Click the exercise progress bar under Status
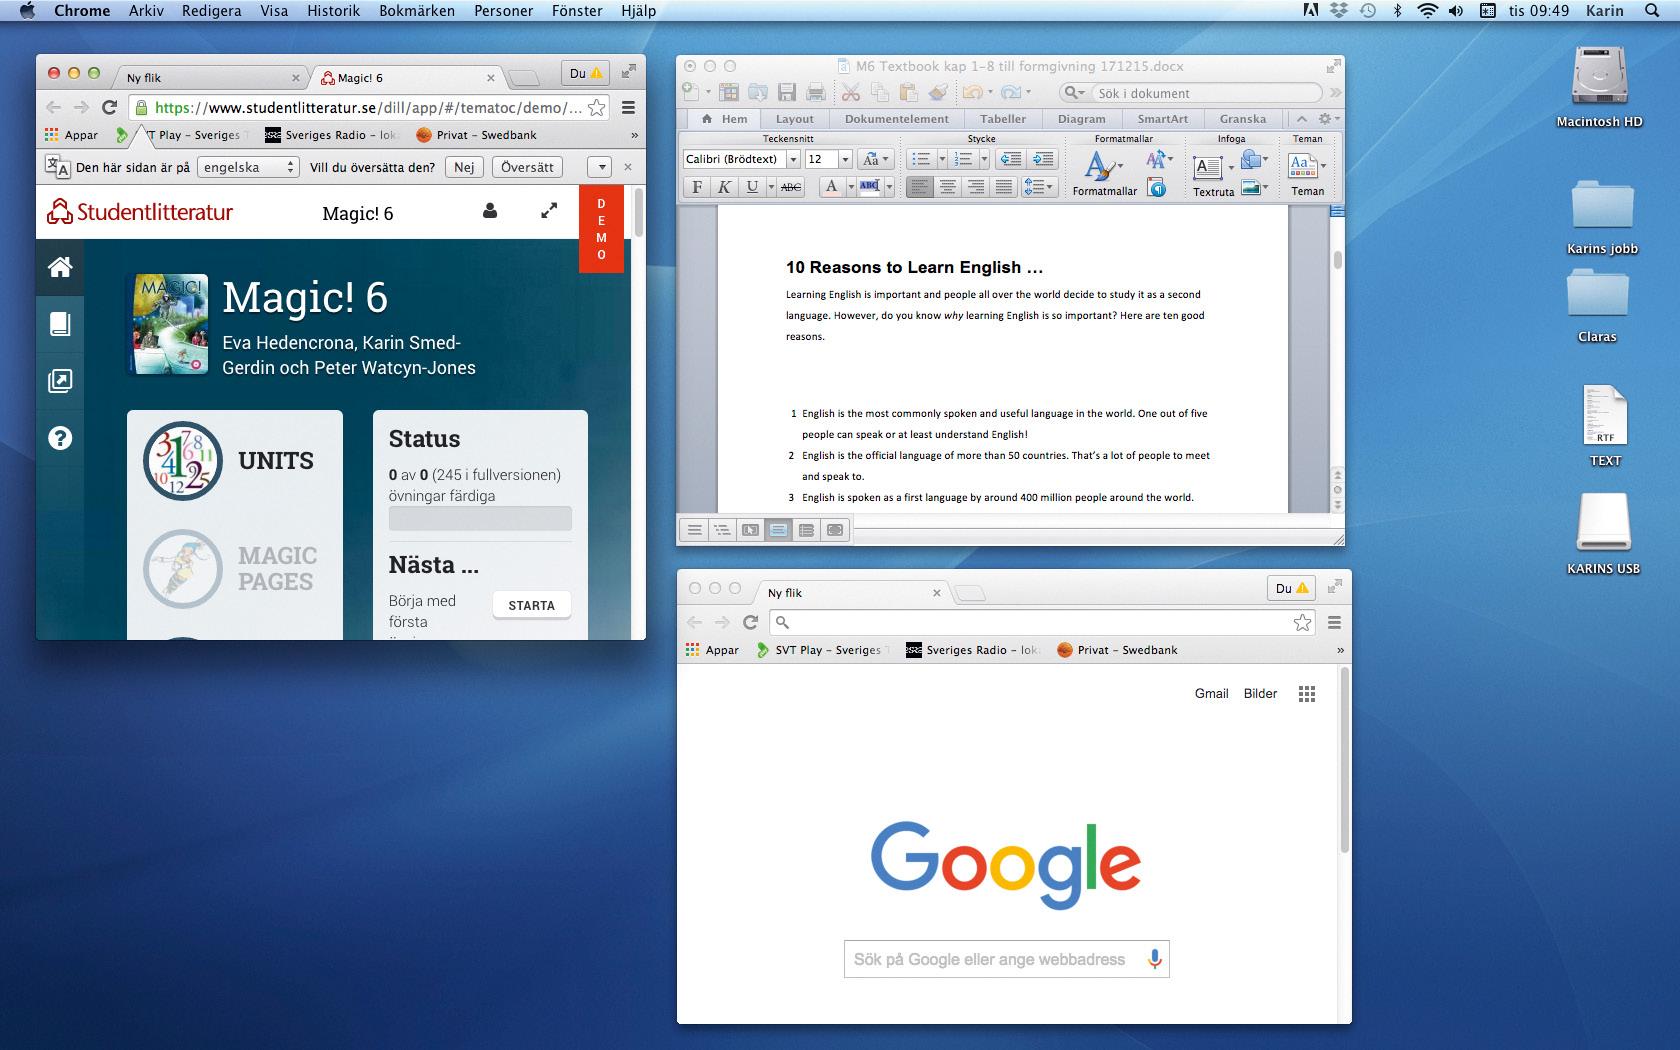 coord(480,518)
